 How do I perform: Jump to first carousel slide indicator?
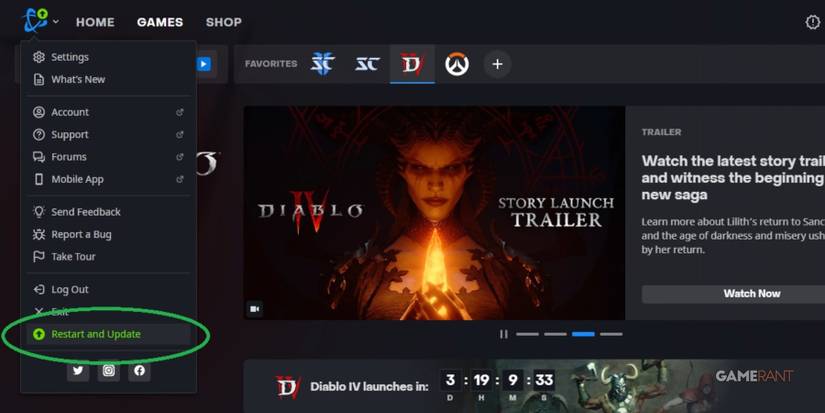pos(527,334)
